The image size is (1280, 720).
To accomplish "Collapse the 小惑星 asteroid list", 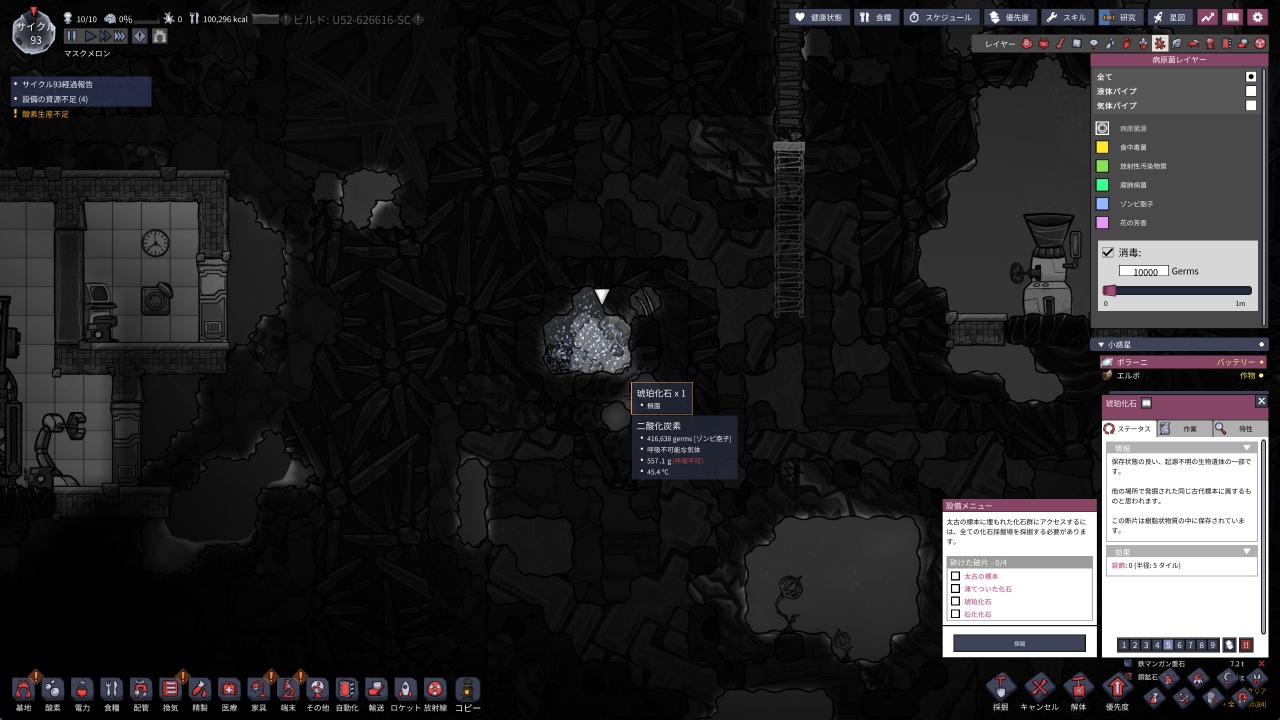I will 1101,345.
